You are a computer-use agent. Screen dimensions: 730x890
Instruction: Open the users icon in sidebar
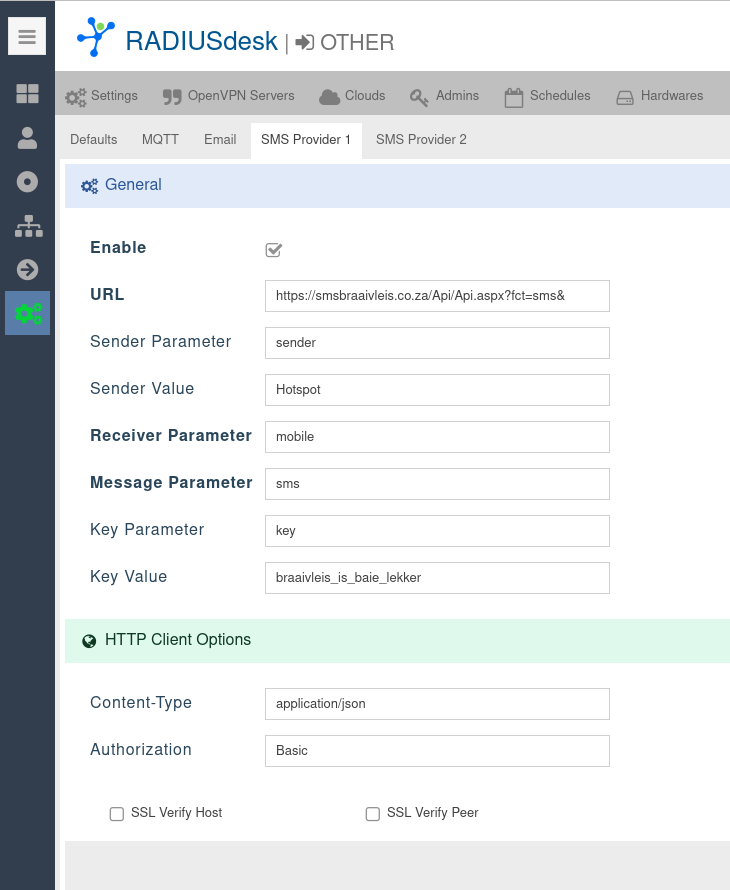[27, 138]
